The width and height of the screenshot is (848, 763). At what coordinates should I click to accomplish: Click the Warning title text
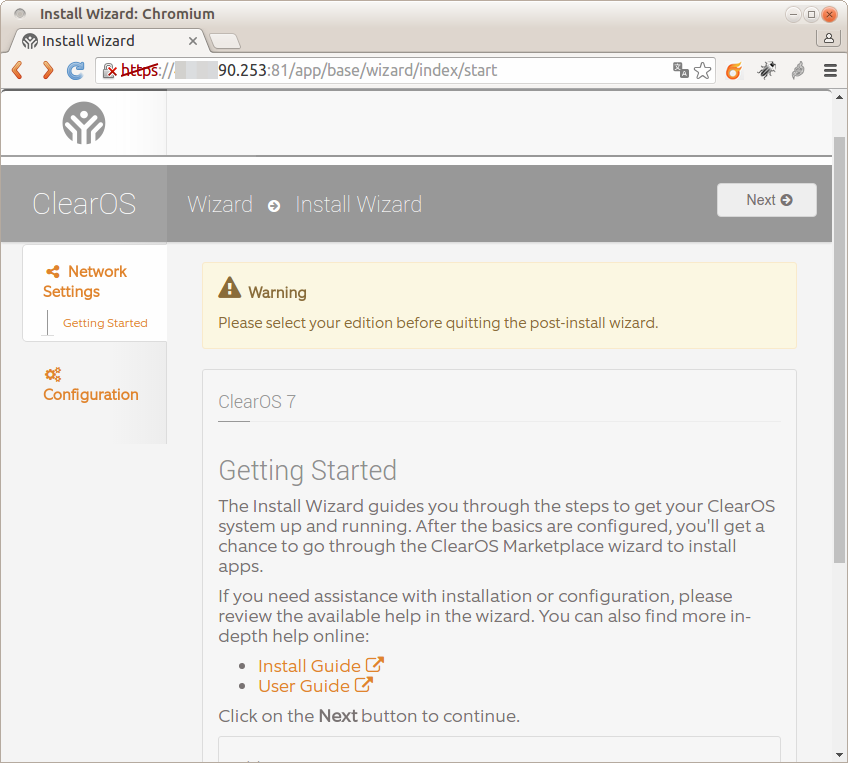277,293
